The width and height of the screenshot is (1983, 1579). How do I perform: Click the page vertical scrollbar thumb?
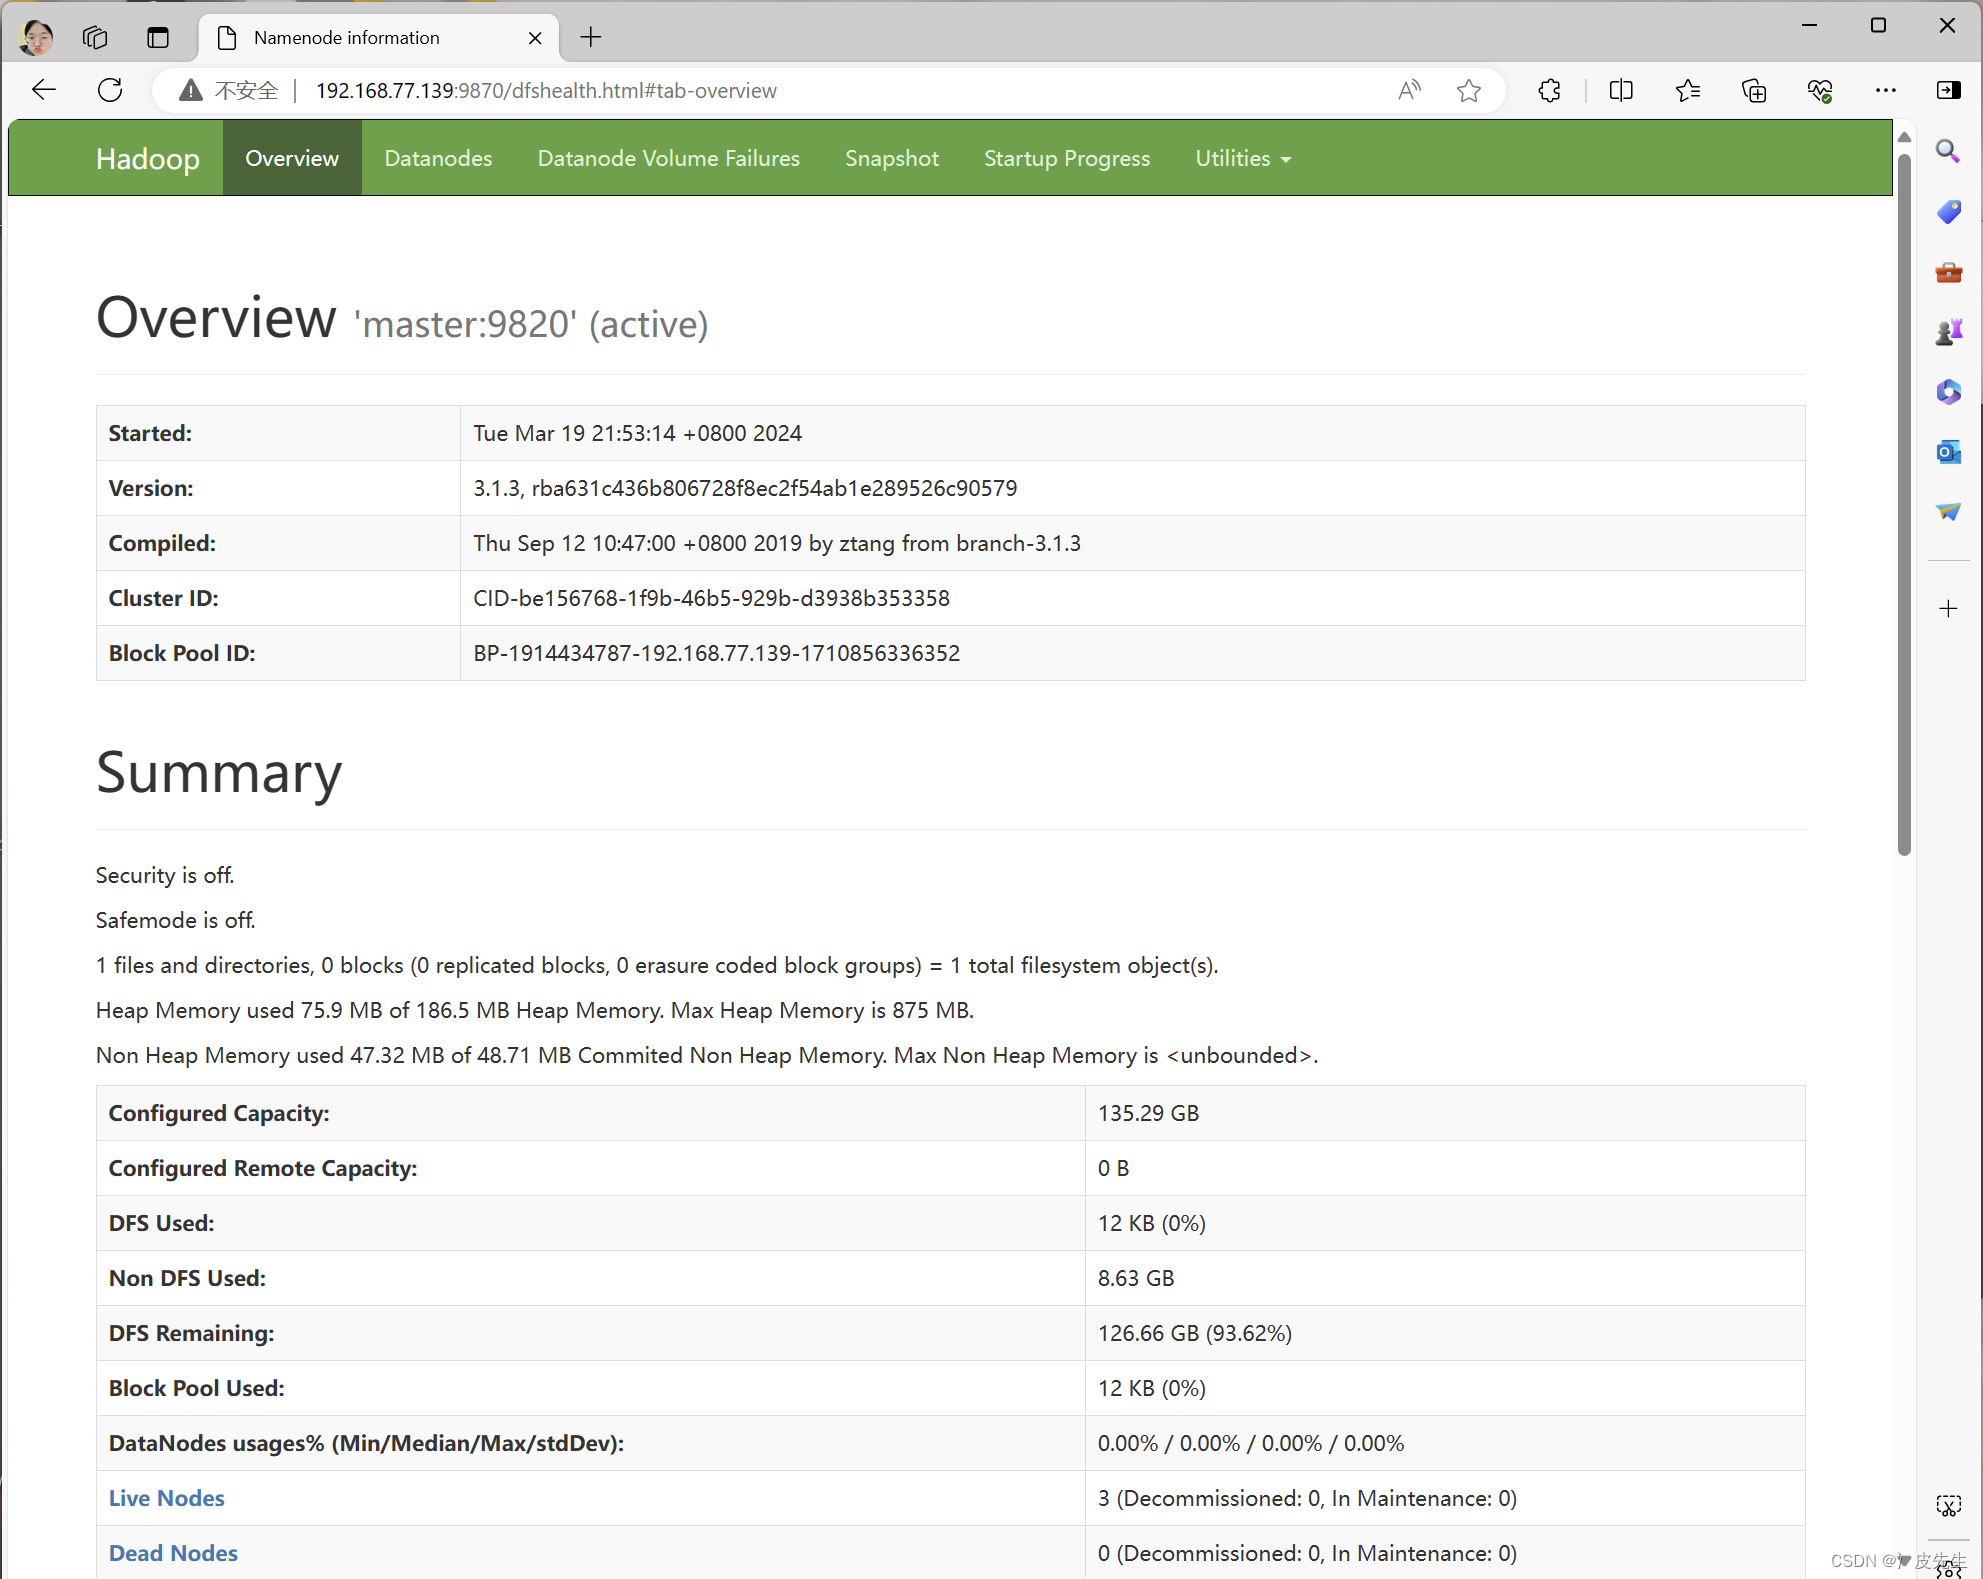pyautogui.click(x=1904, y=505)
